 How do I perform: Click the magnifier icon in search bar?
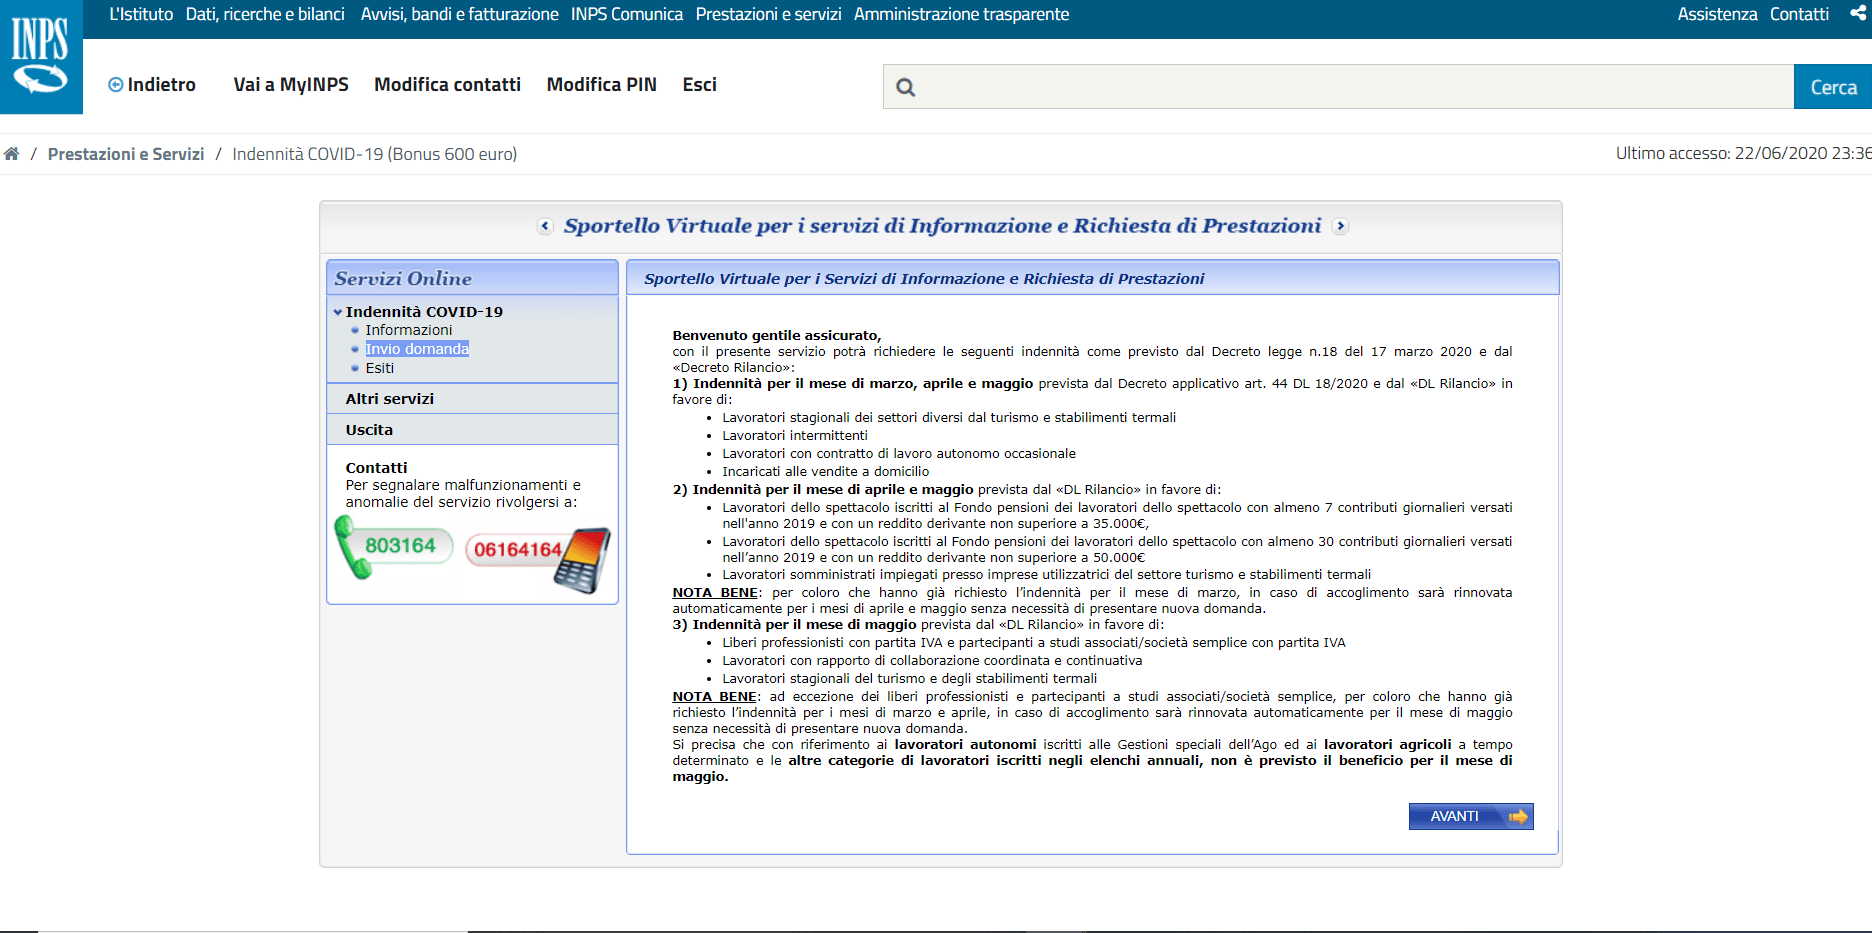coord(905,87)
